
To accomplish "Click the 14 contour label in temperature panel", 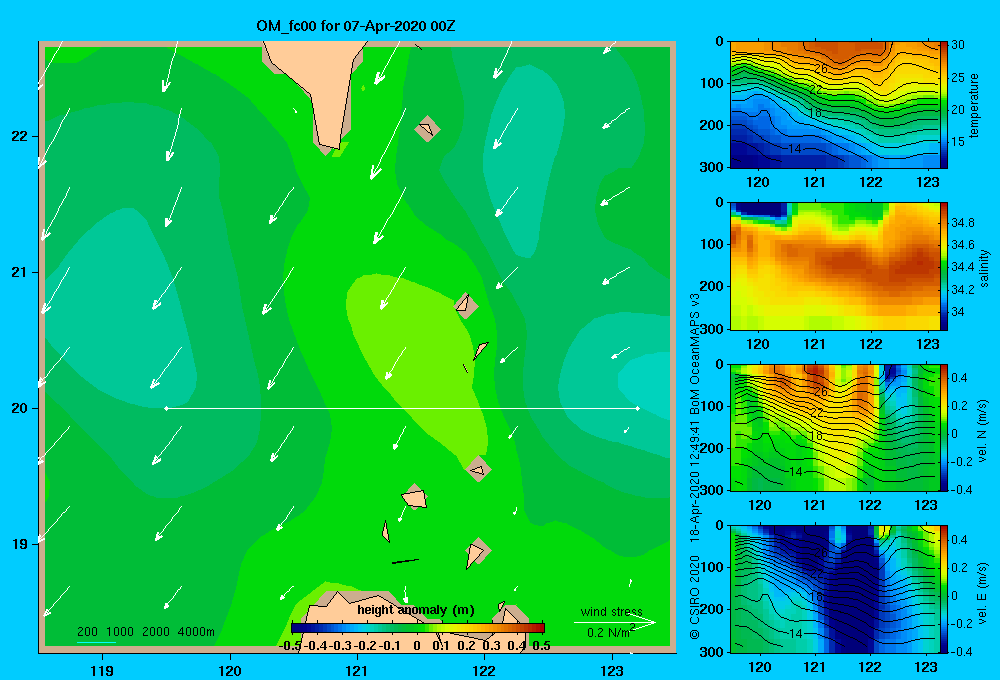I will pos(795,149).
